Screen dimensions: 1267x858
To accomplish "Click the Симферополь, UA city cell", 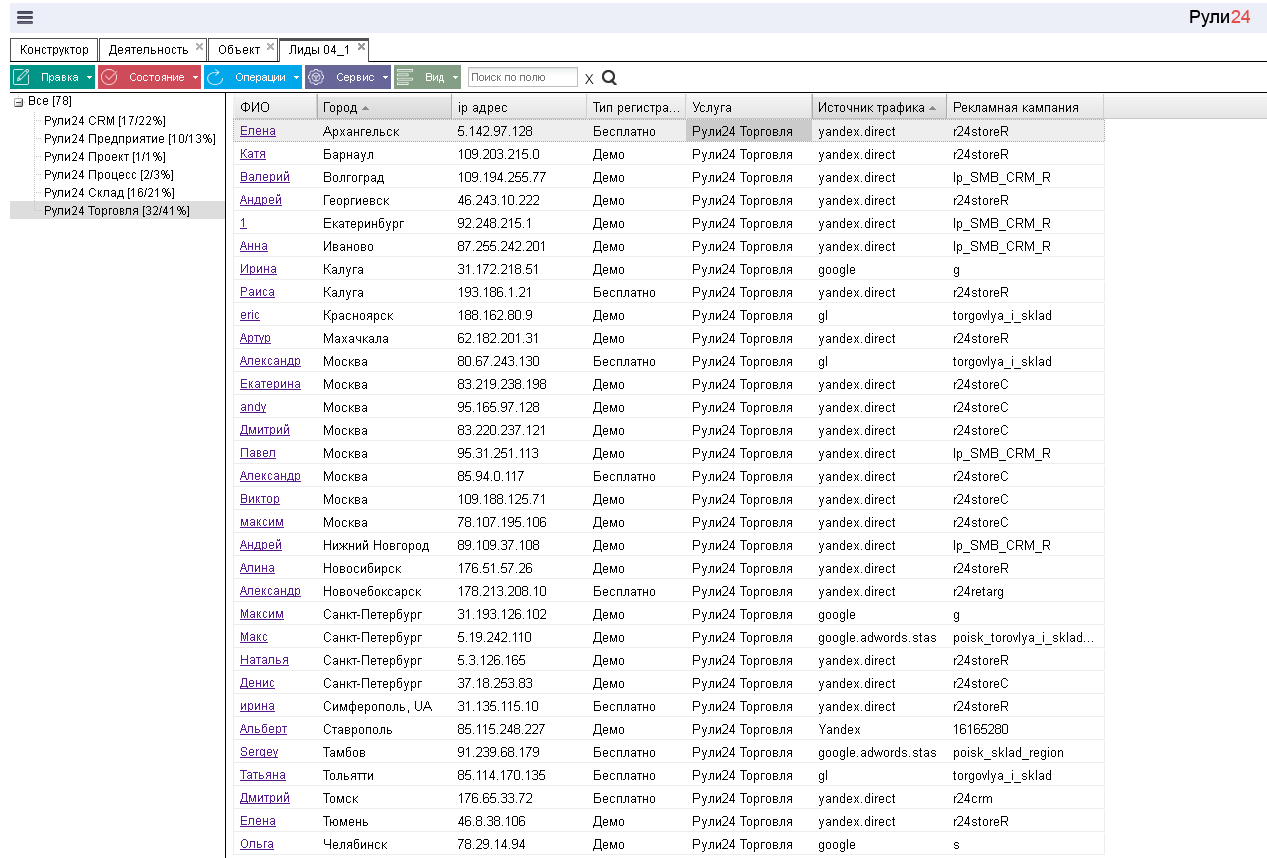I will pos(384,706).
